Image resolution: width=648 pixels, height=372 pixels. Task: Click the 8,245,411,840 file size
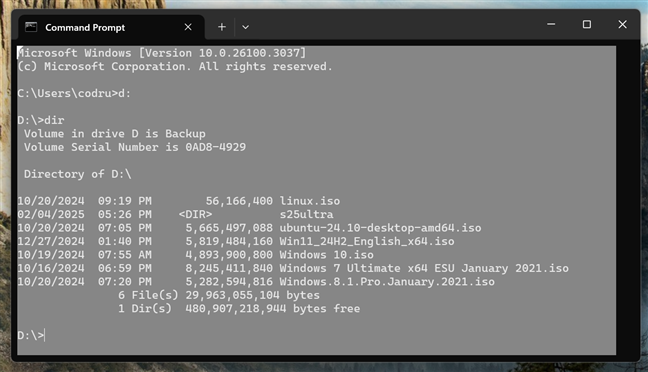pos(229,268)
